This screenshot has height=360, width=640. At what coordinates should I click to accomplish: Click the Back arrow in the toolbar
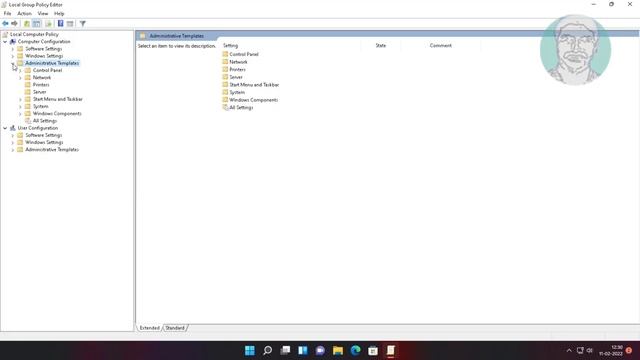point(5,24)
